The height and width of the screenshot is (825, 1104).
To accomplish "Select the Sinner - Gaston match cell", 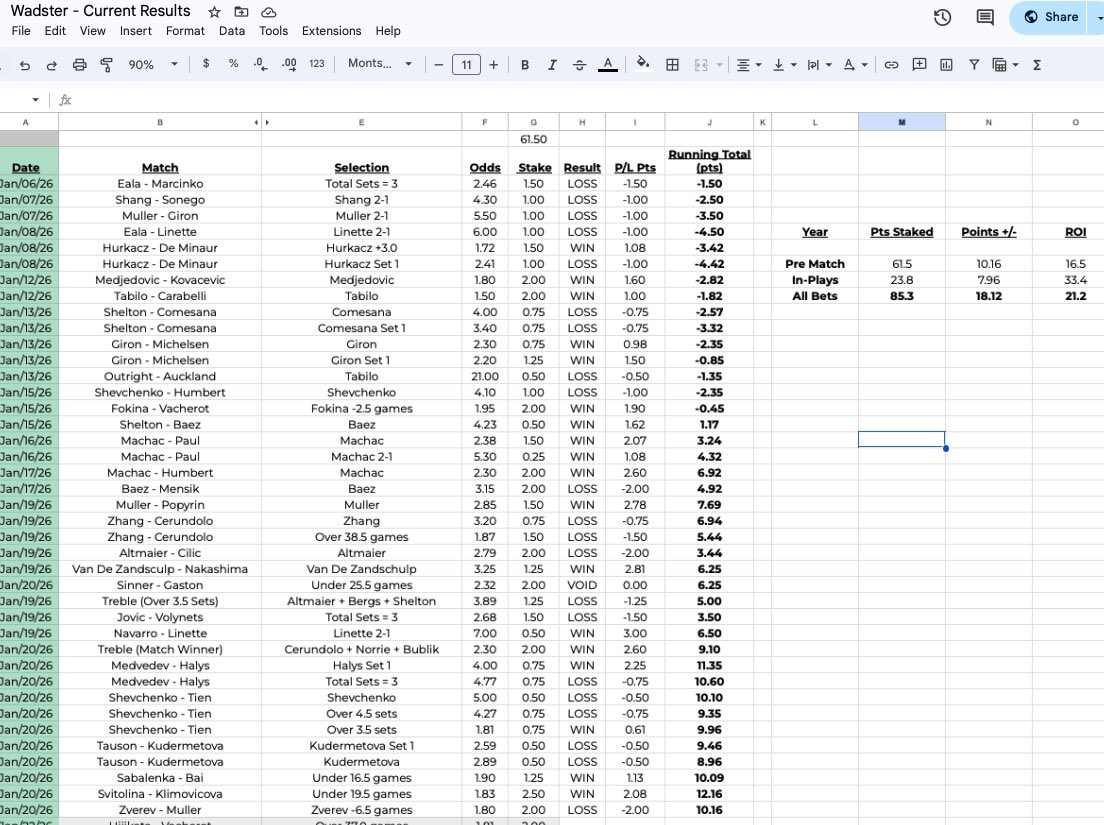I will pyautogui.click(x=160, y=585).
